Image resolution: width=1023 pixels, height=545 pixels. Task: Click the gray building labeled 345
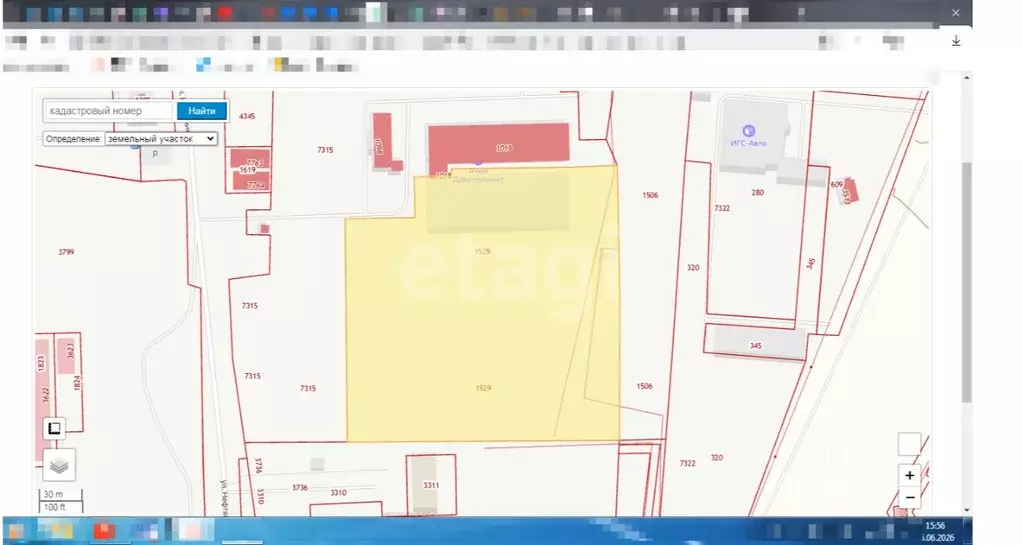(759, 343)
